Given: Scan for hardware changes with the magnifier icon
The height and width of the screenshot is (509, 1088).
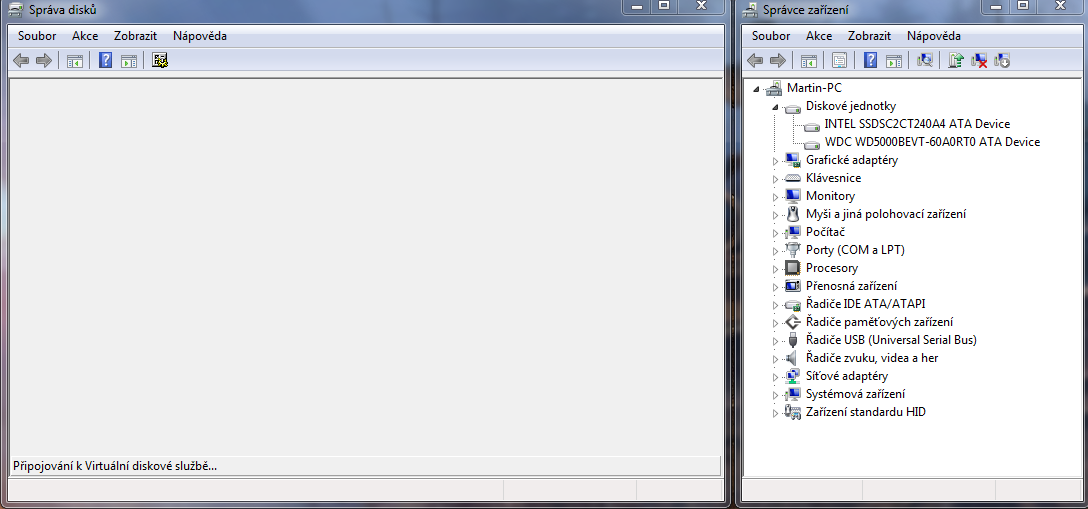Looking at the screenshot, I should [x=925, y=60].
